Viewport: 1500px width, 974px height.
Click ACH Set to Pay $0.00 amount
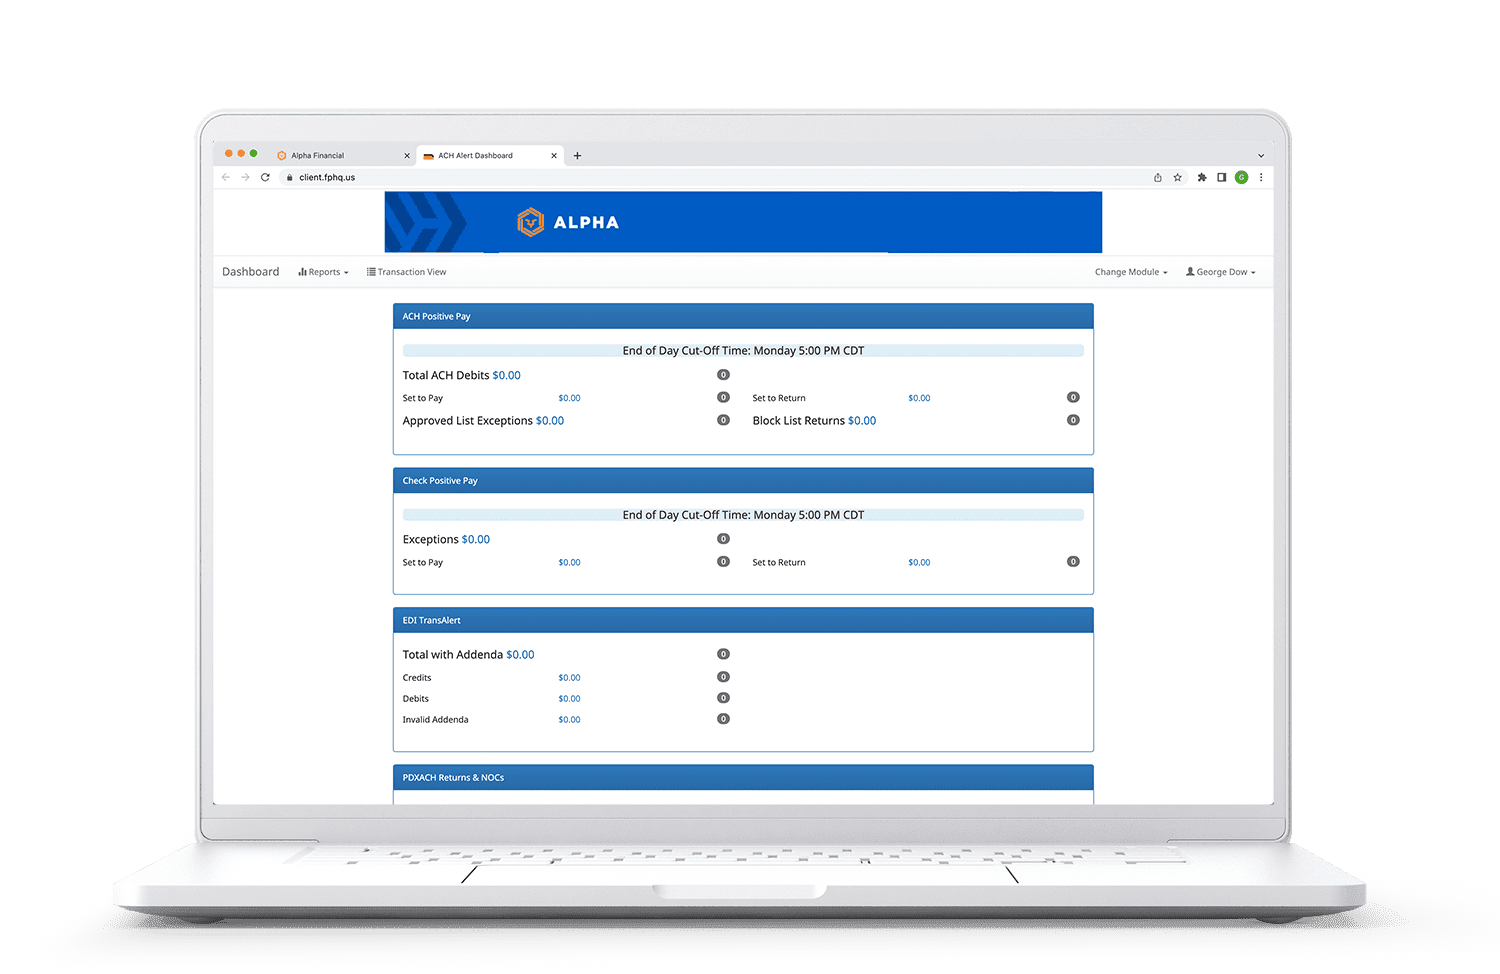(x=569, y=398)
